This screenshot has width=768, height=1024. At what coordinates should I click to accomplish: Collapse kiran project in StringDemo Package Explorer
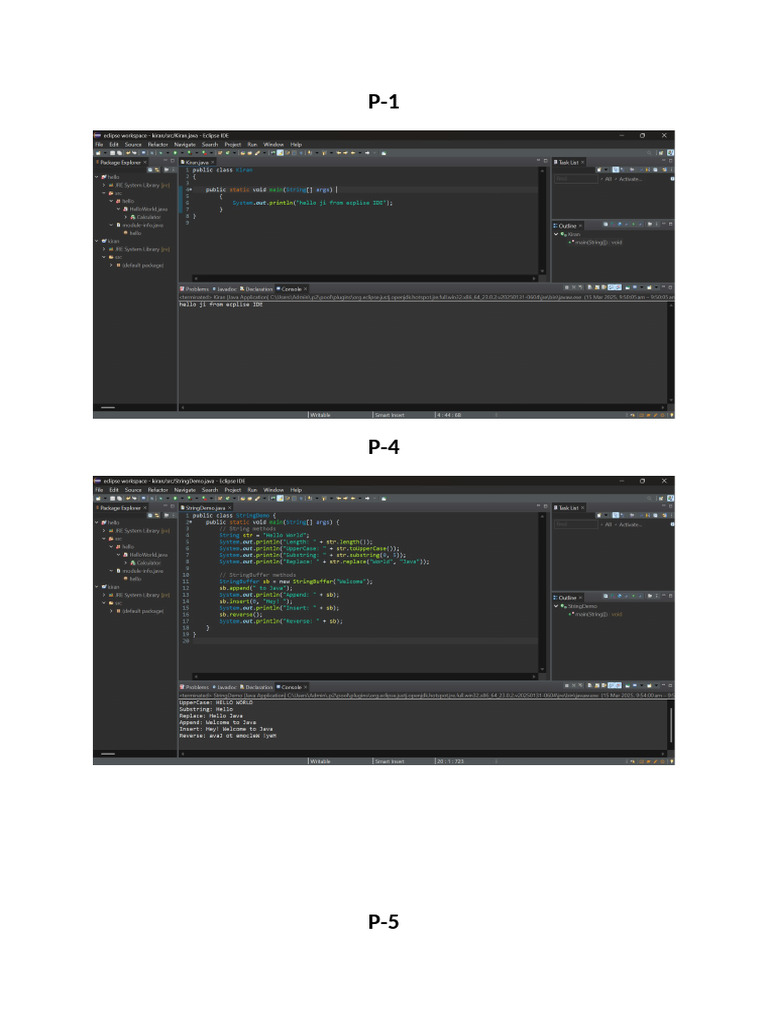97,587
